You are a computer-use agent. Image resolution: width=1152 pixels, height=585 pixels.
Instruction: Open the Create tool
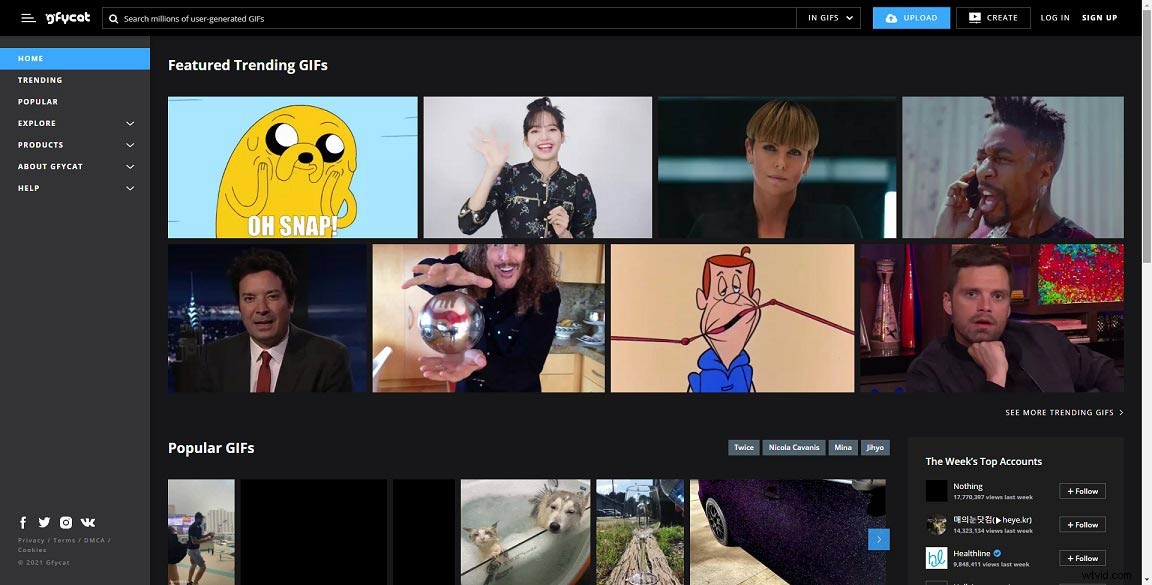(992, 17)
